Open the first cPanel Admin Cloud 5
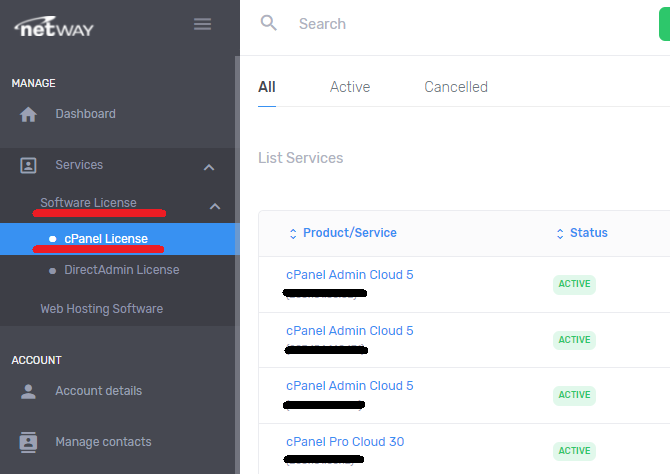Screen dimensions: 670x474 pyautogui.click(x=349, y=275)
